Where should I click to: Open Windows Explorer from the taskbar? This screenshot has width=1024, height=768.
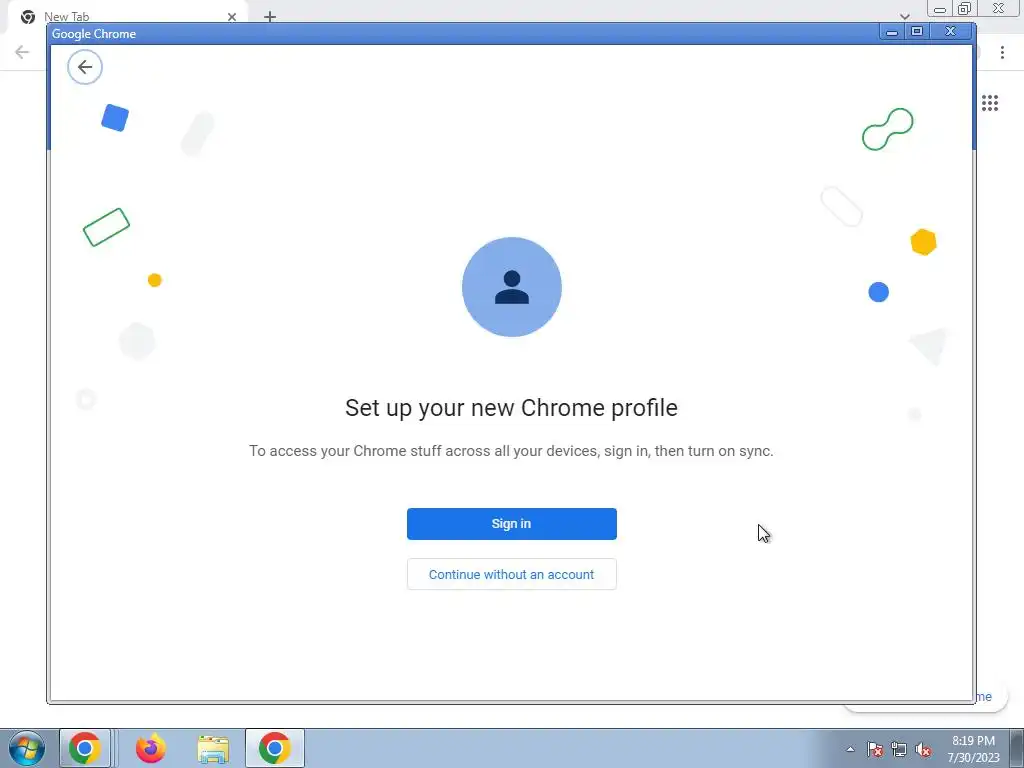[x=213, y=749]
